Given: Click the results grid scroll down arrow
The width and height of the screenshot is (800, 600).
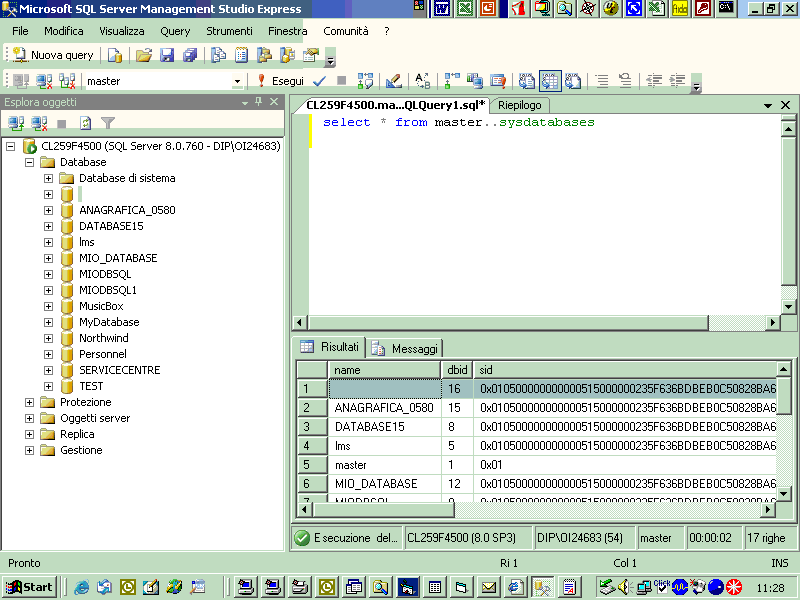Looking at the screenshot, I should [784, 493].
